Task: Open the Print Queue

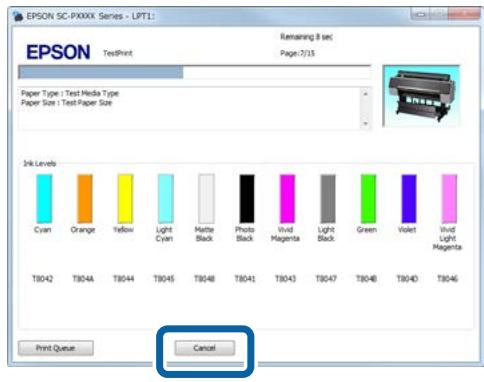Action: 56,348
